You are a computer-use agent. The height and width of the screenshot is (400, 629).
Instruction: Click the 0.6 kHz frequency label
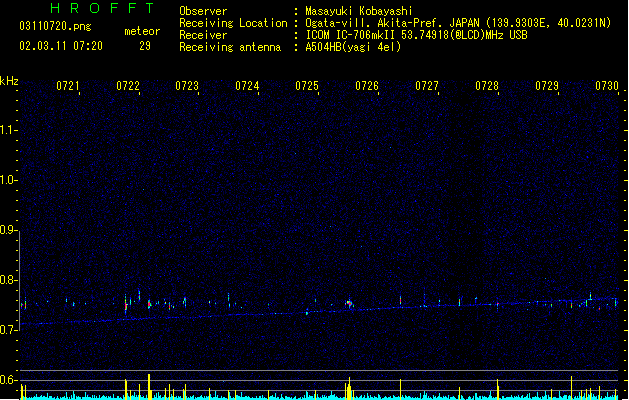tap(8, 380)
